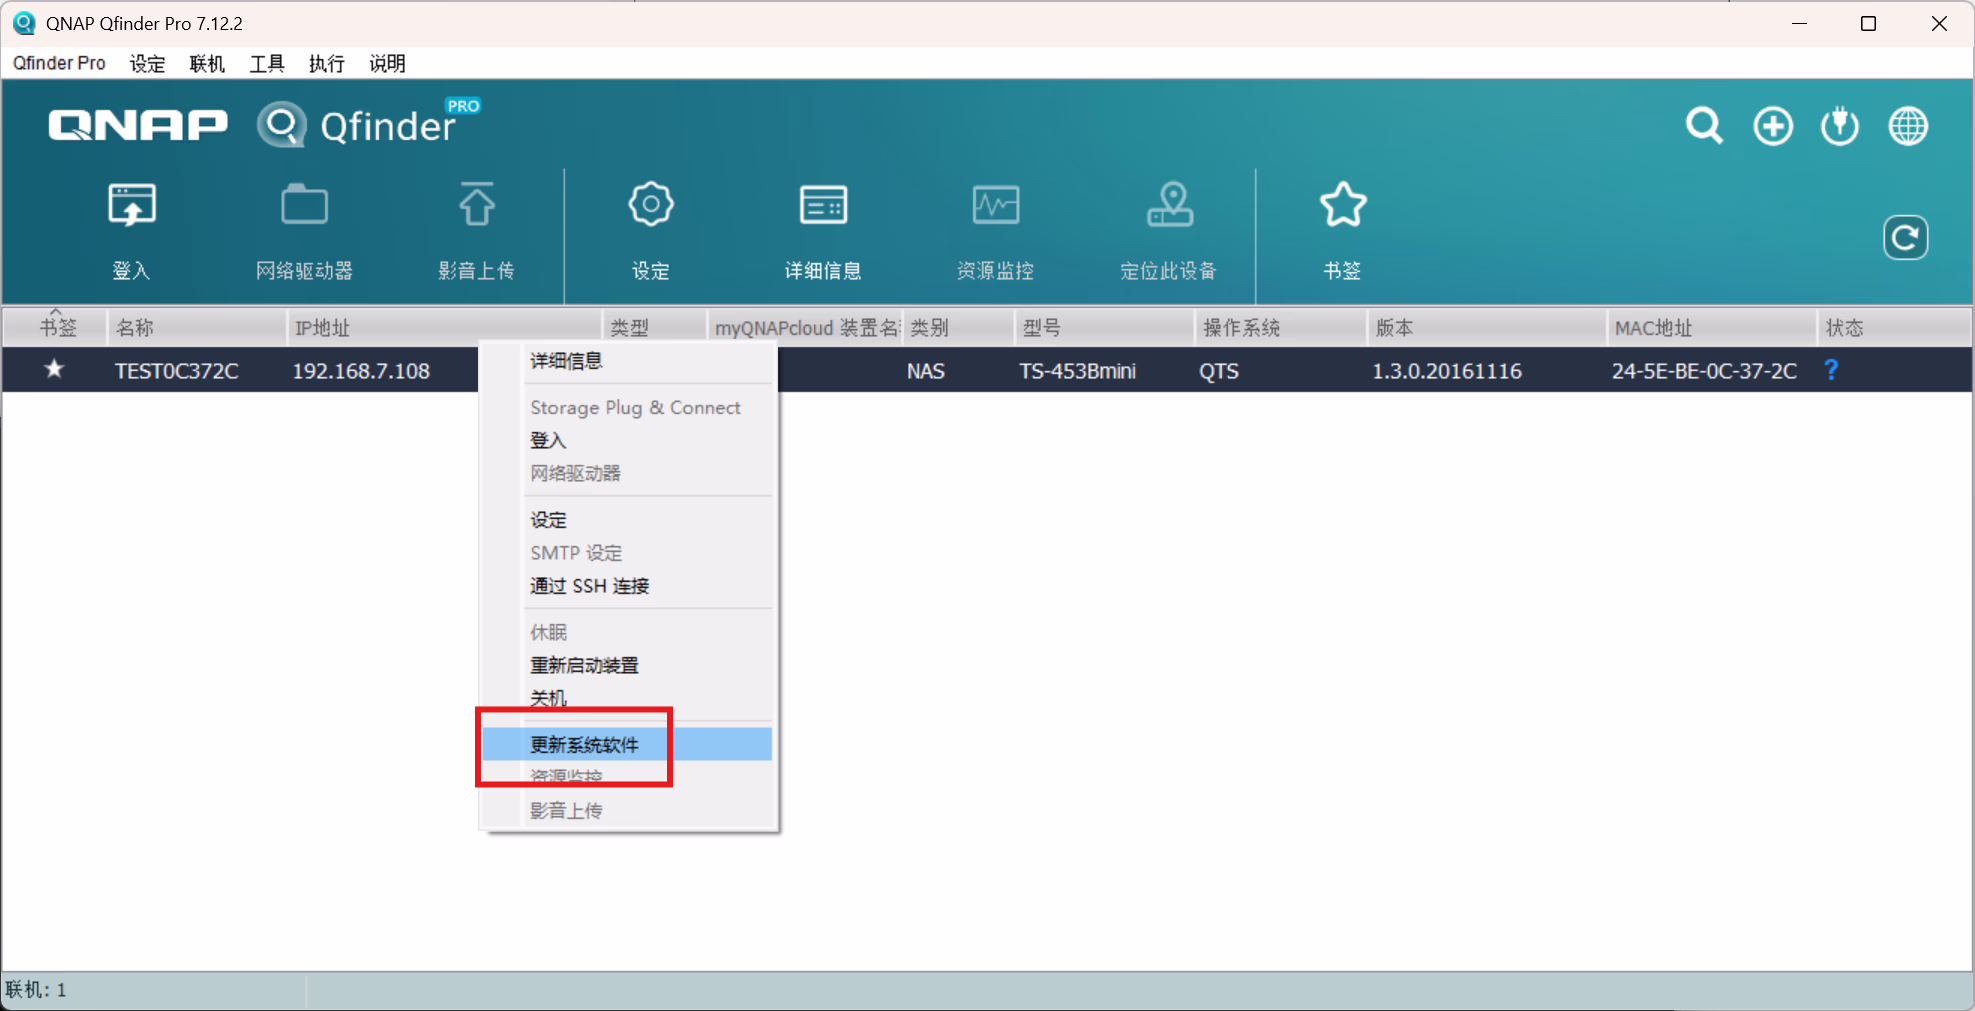Click the search magnifier icon in header
Image resolution: width=1975 pixels, height=1011 pixels.
(1704, 126)
